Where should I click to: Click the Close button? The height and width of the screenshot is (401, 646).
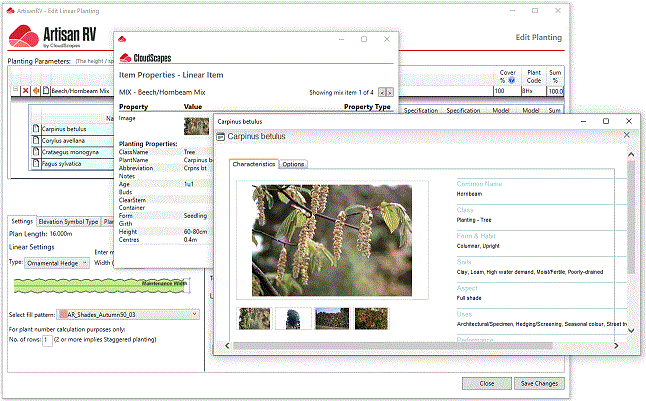click(486, 383)
